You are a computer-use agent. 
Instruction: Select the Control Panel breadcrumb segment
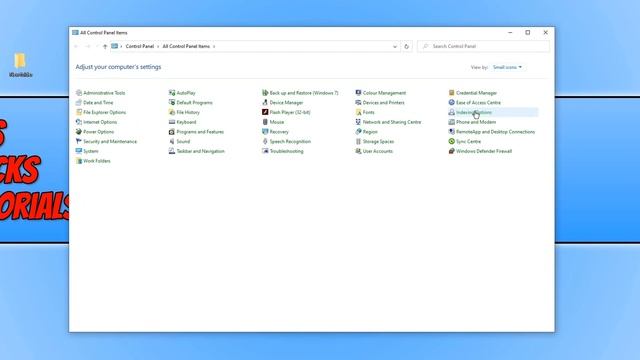click(140, 47)
